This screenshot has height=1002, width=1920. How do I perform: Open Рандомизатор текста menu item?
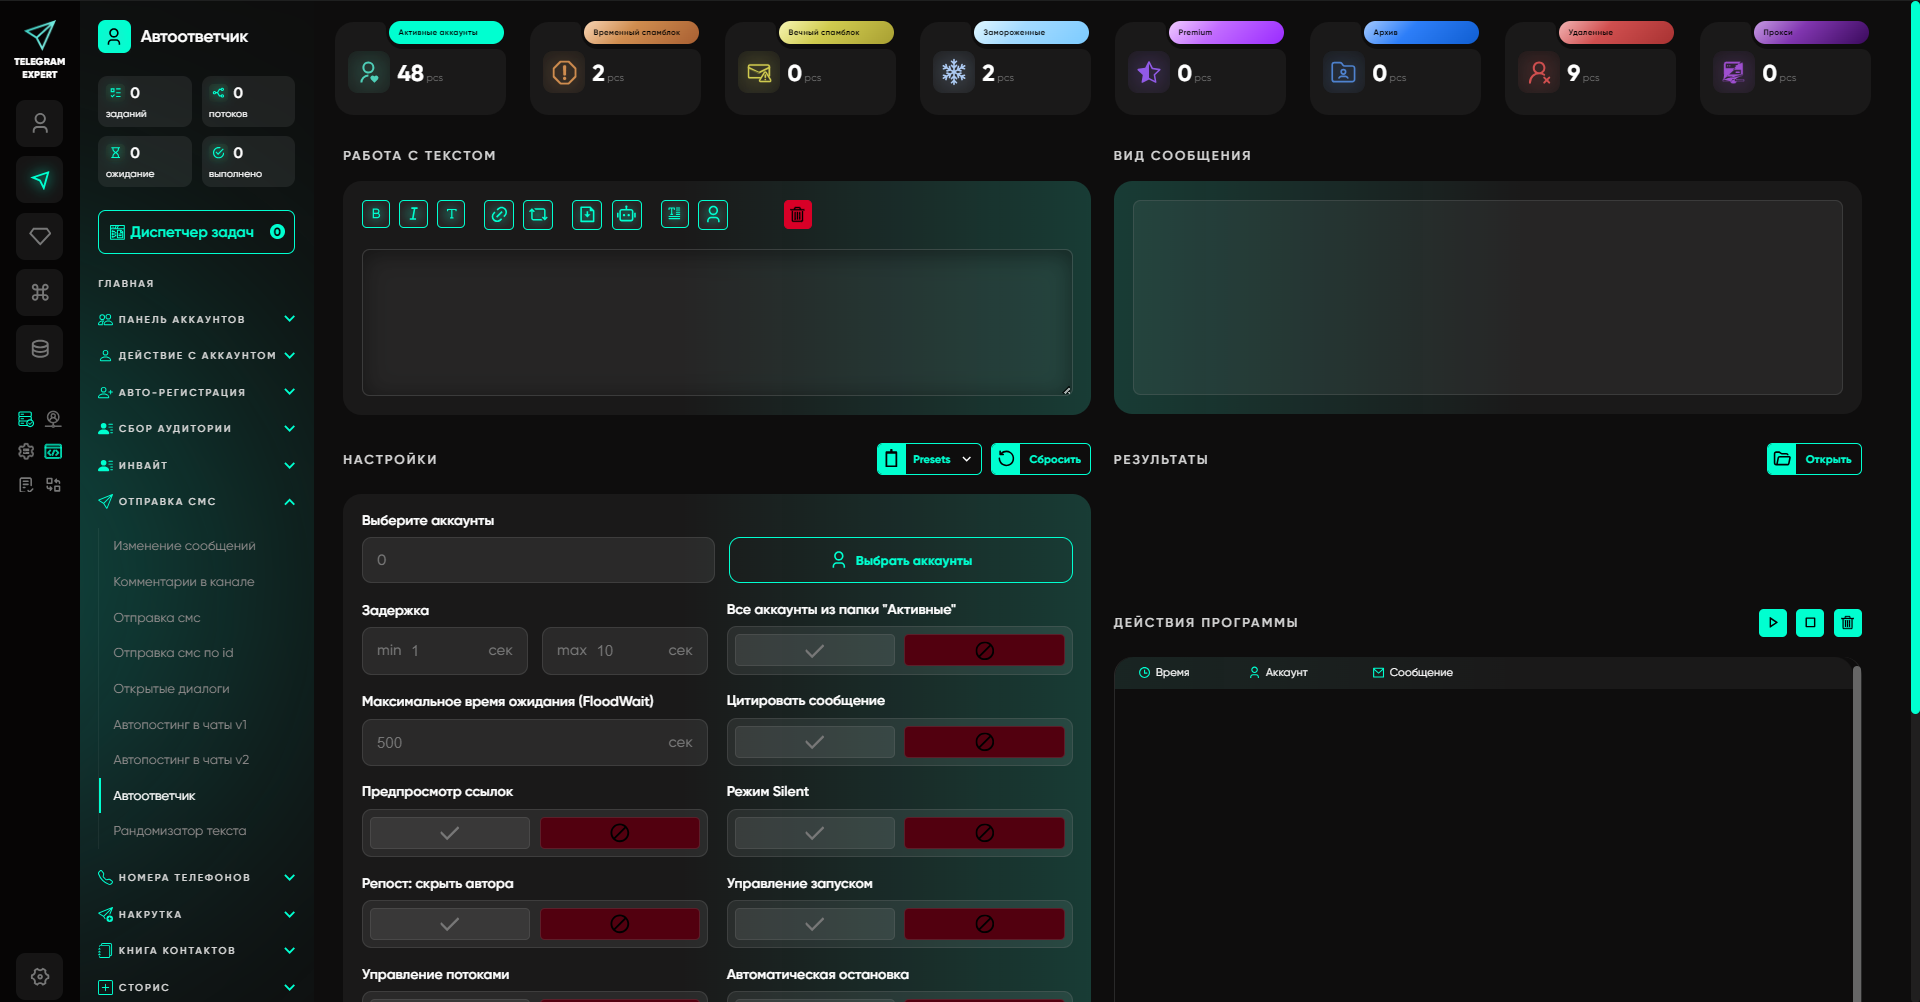point(180,831)
